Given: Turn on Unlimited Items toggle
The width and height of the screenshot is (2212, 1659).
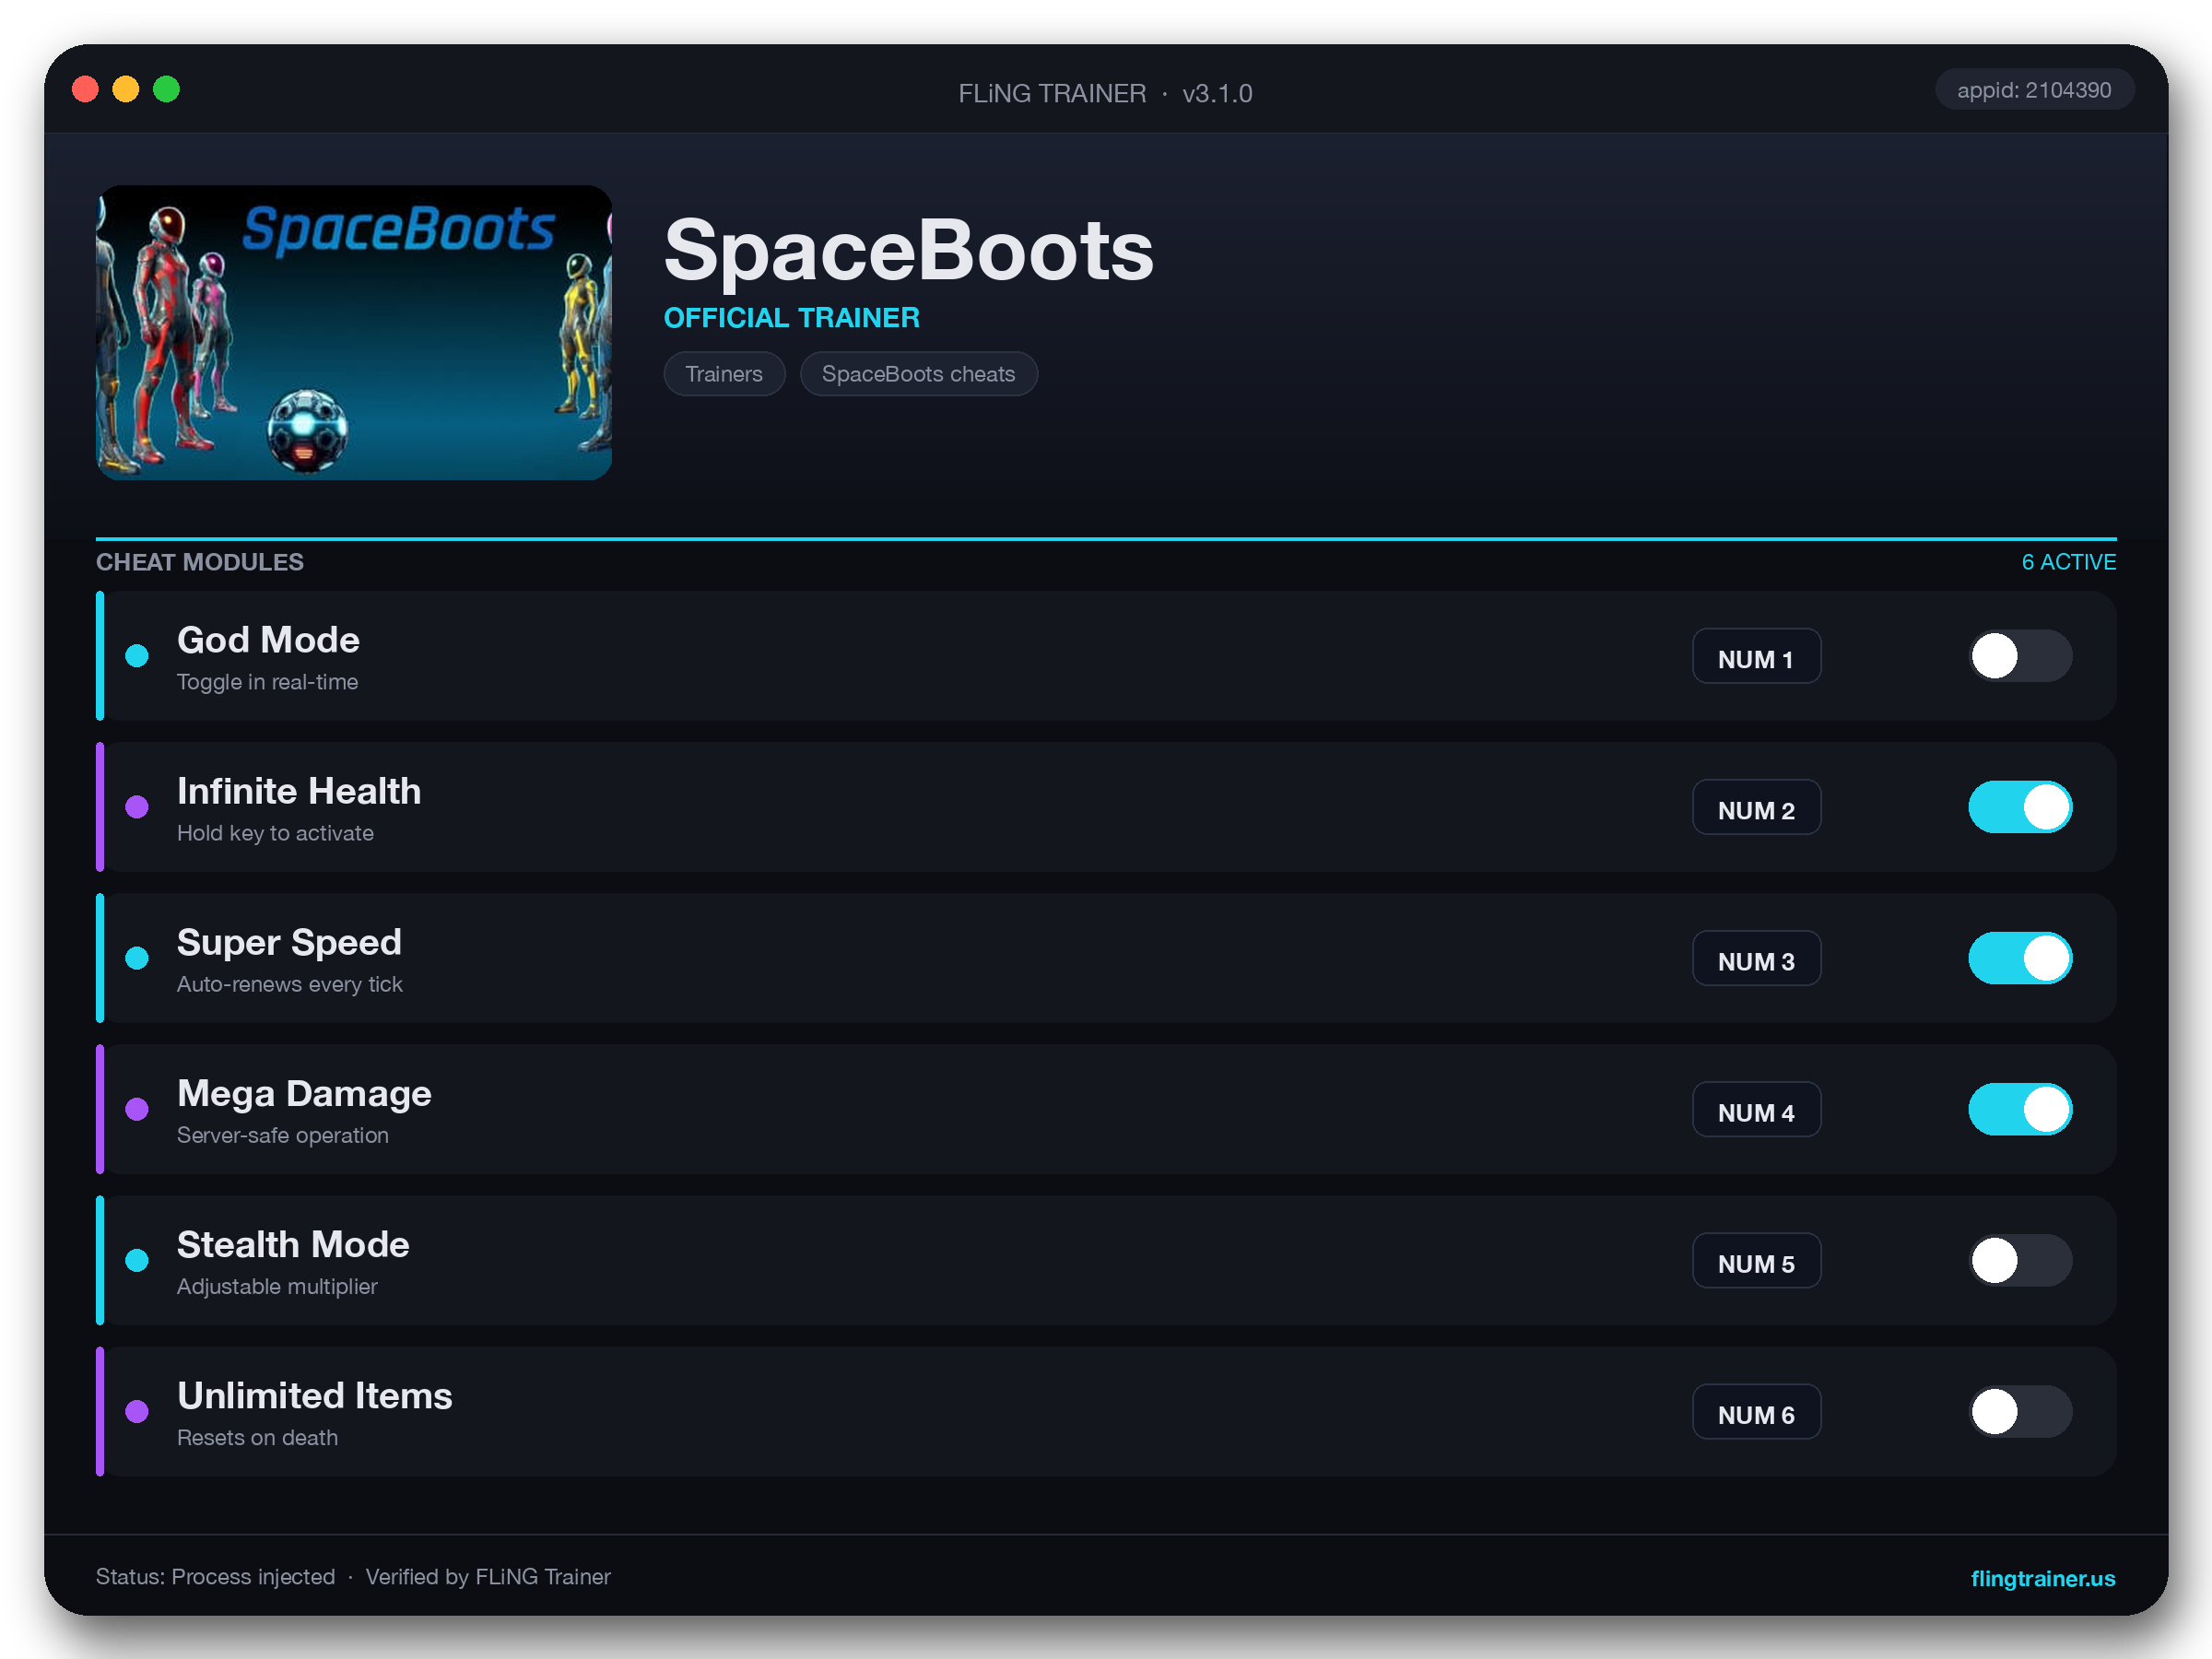Looking at the screenshot, I should (2020, 1411).
